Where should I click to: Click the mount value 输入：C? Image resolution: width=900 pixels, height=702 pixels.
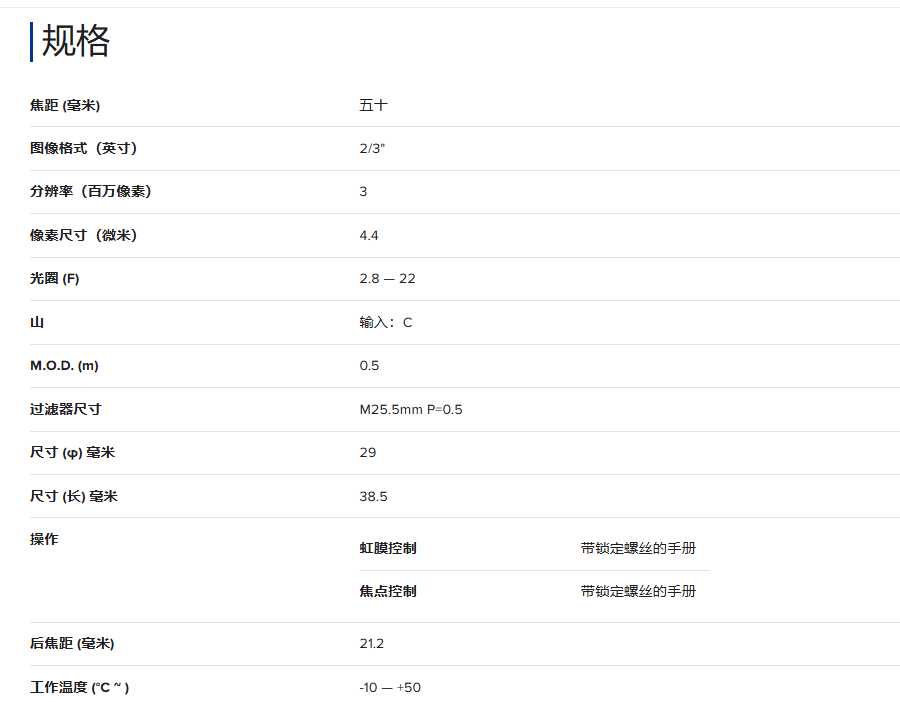[385, 322]
